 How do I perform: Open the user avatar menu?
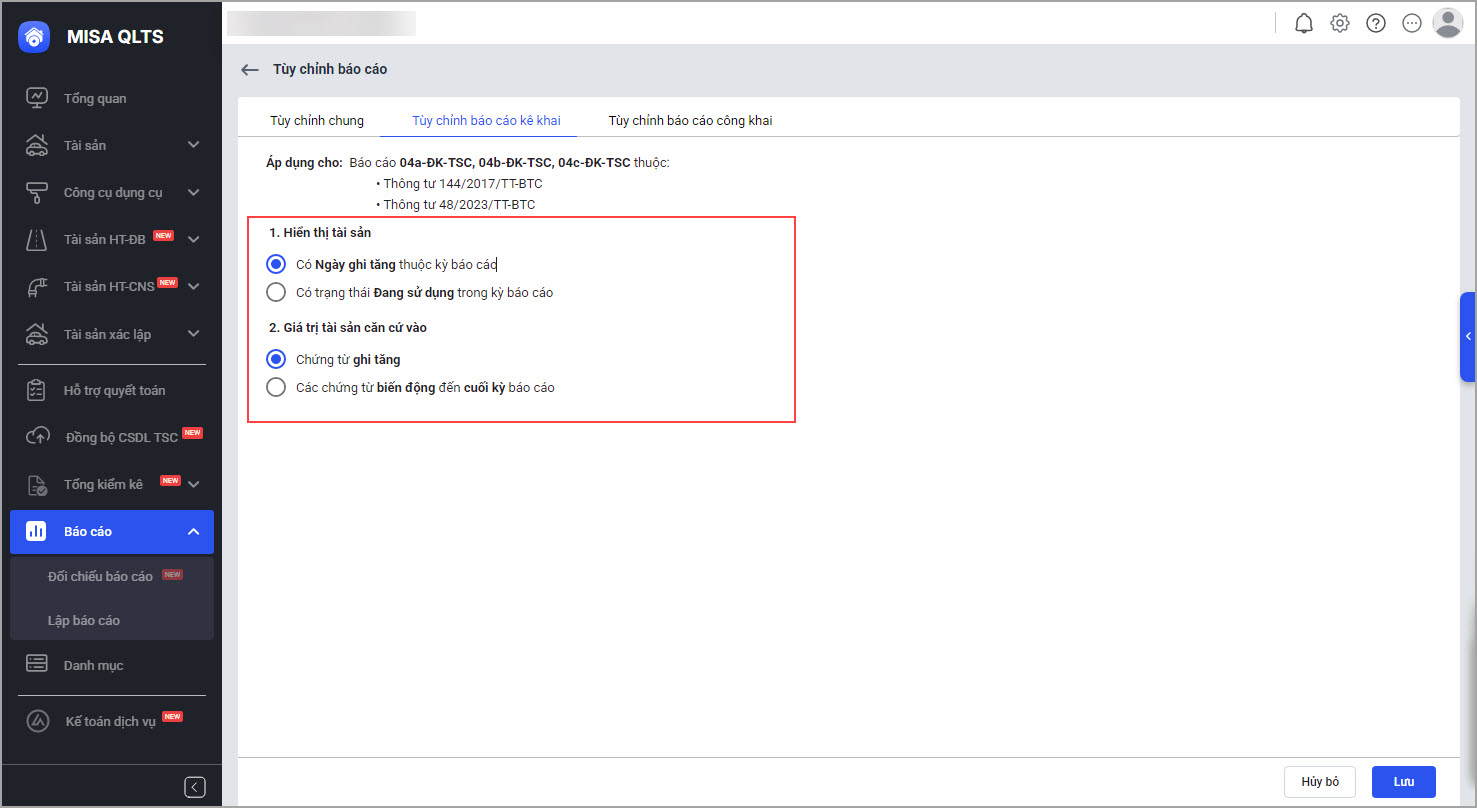1448,23
